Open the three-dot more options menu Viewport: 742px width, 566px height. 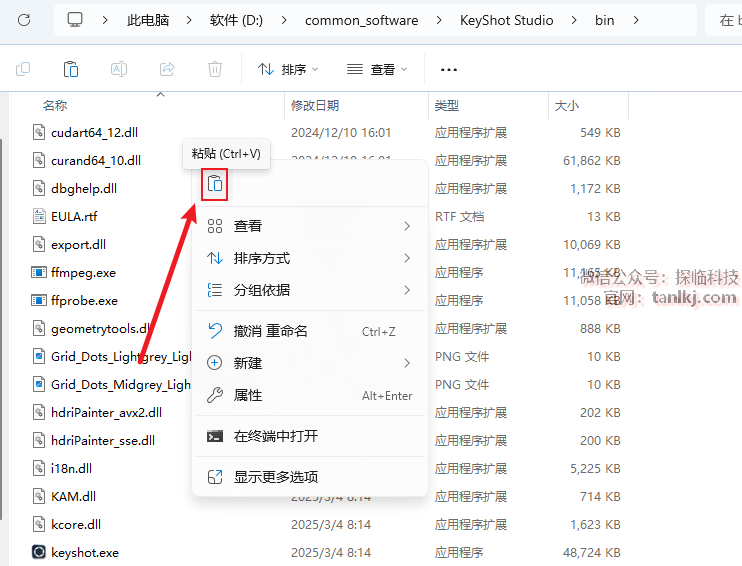pyautogui.click(x=449, y=69)
